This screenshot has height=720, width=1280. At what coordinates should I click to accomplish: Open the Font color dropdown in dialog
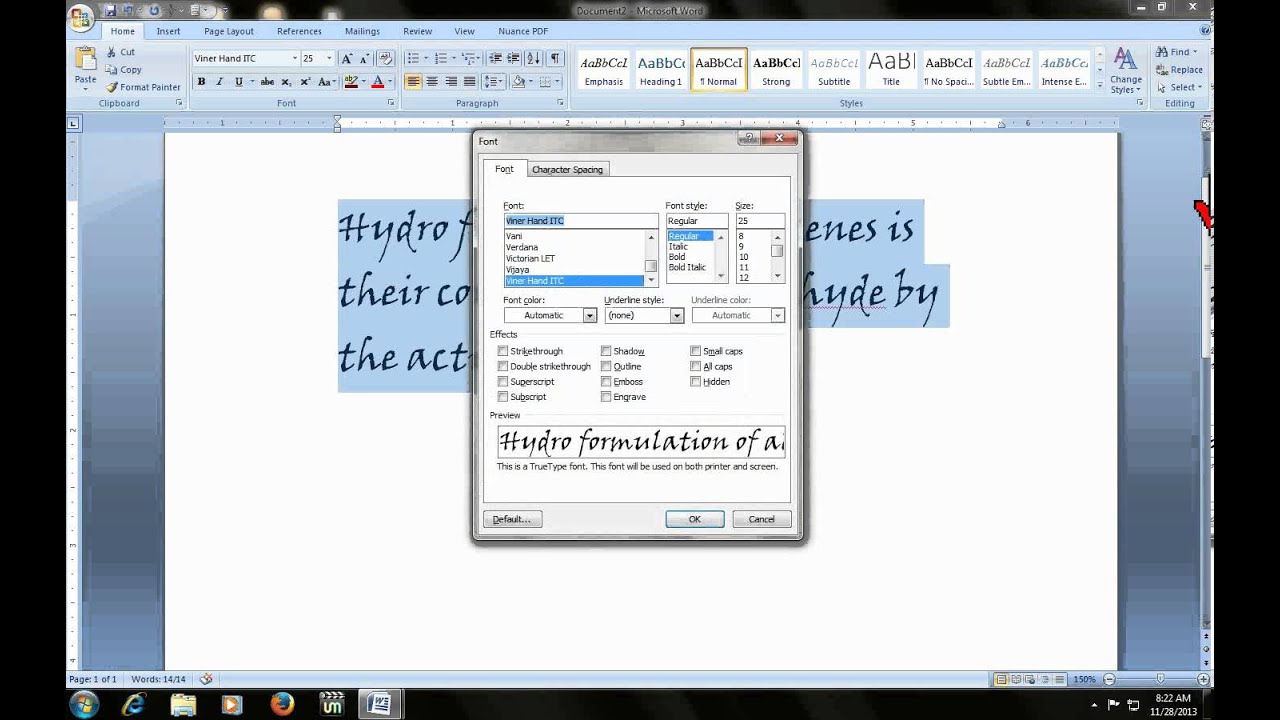(x=589, y=315)
